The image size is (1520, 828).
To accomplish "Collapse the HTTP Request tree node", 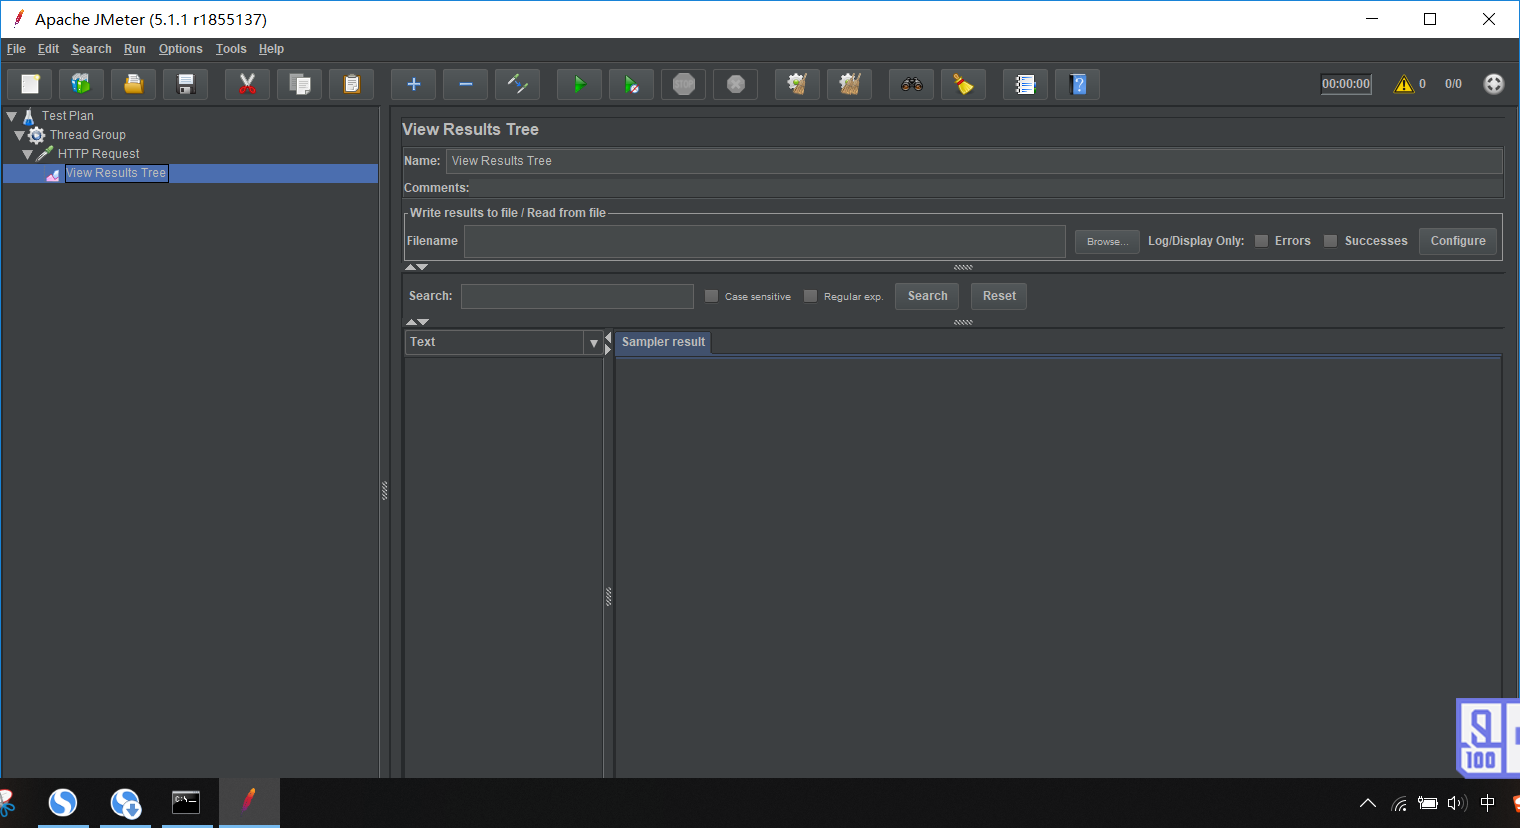I will (28, 154).
